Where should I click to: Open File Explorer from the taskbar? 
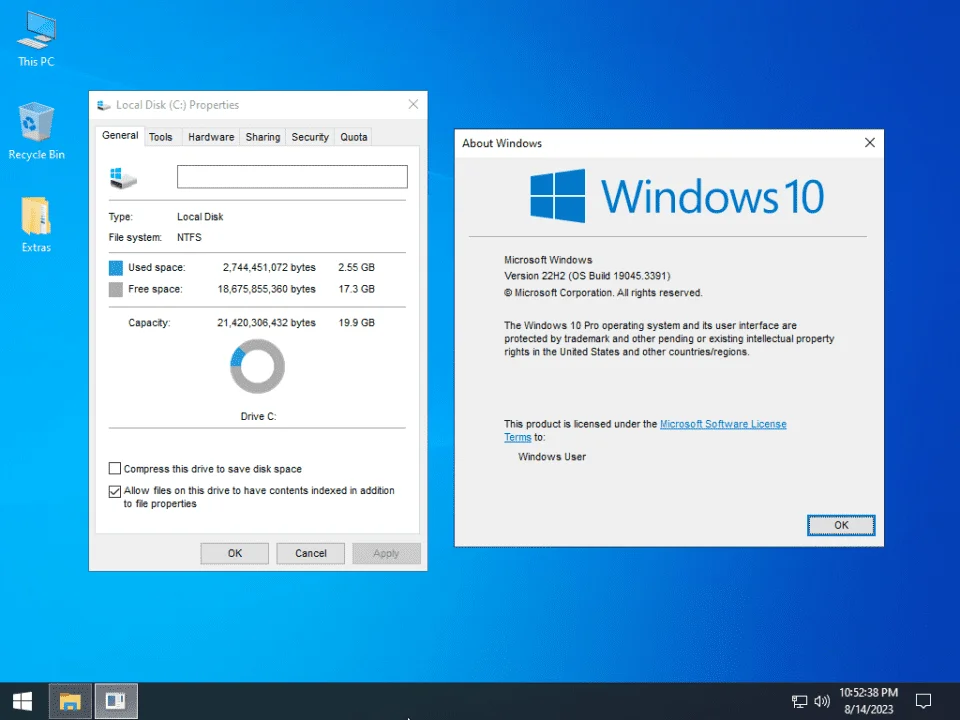point(70,701)
